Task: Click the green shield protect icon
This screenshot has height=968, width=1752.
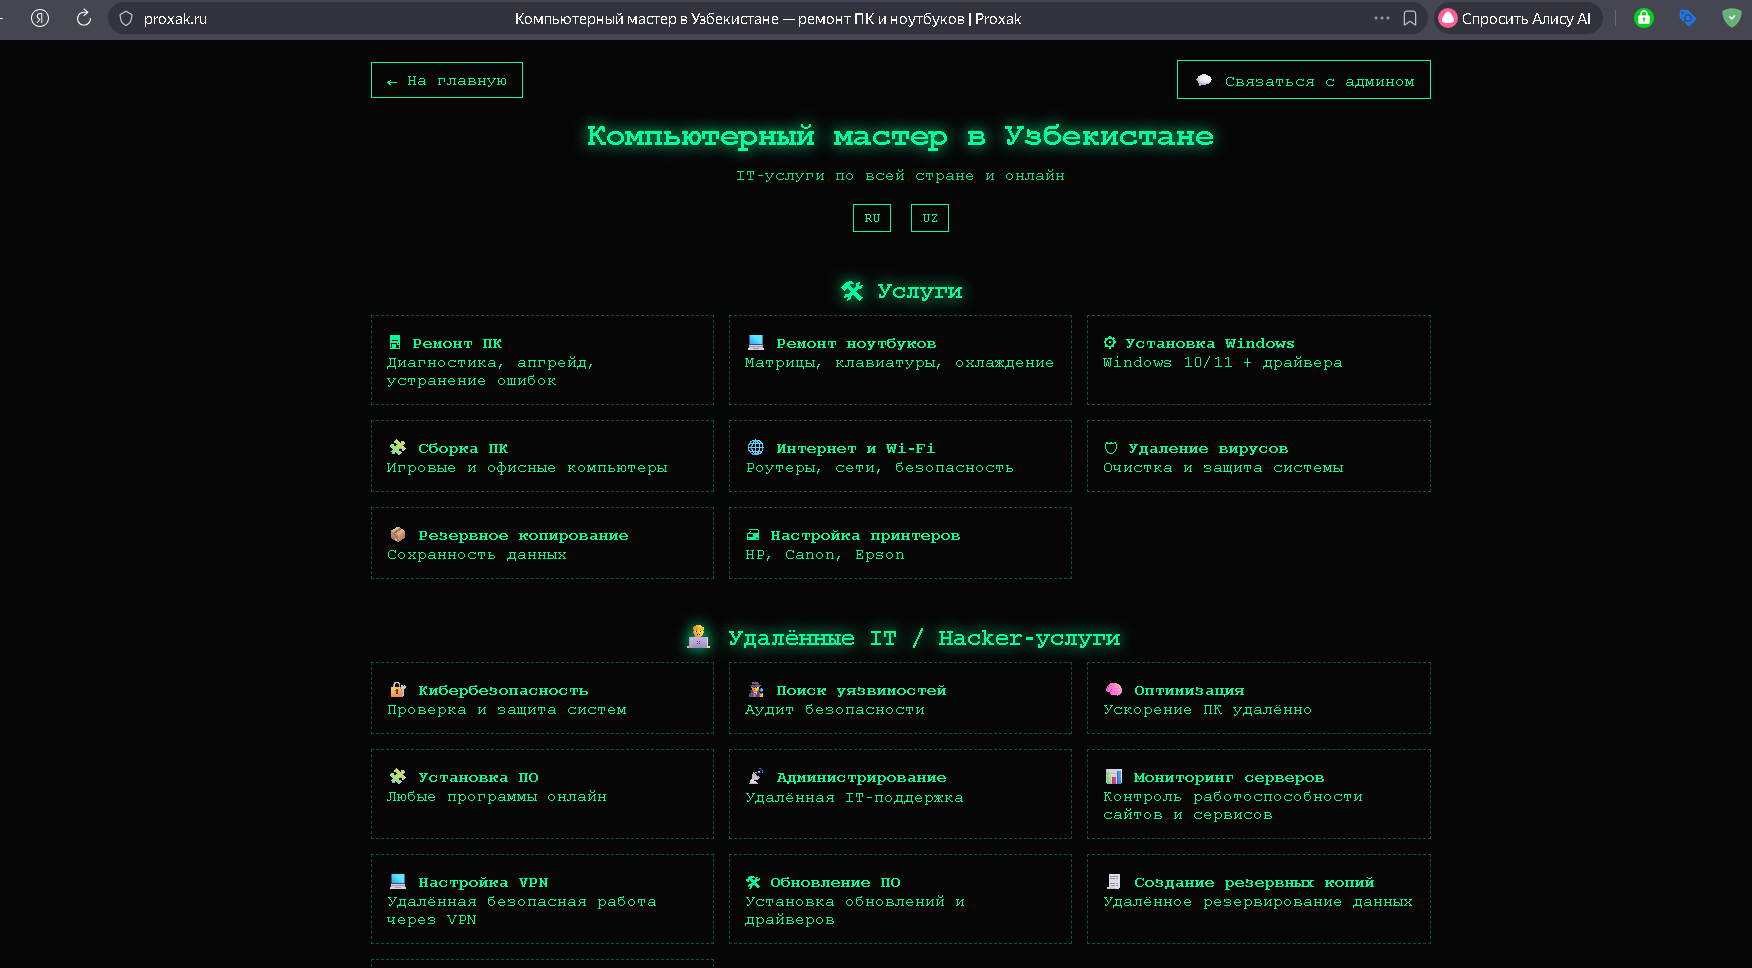Action: (1732, 18)
